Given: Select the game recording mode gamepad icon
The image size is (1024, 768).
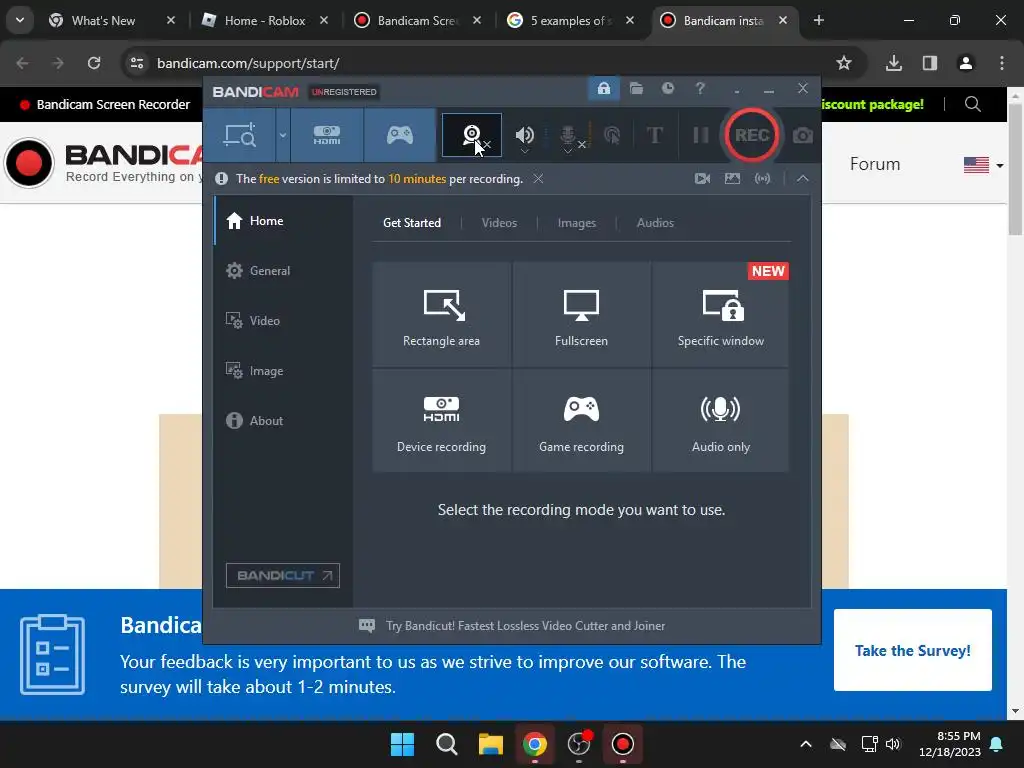Looking at the screenshot, I should tap(400, 135).
